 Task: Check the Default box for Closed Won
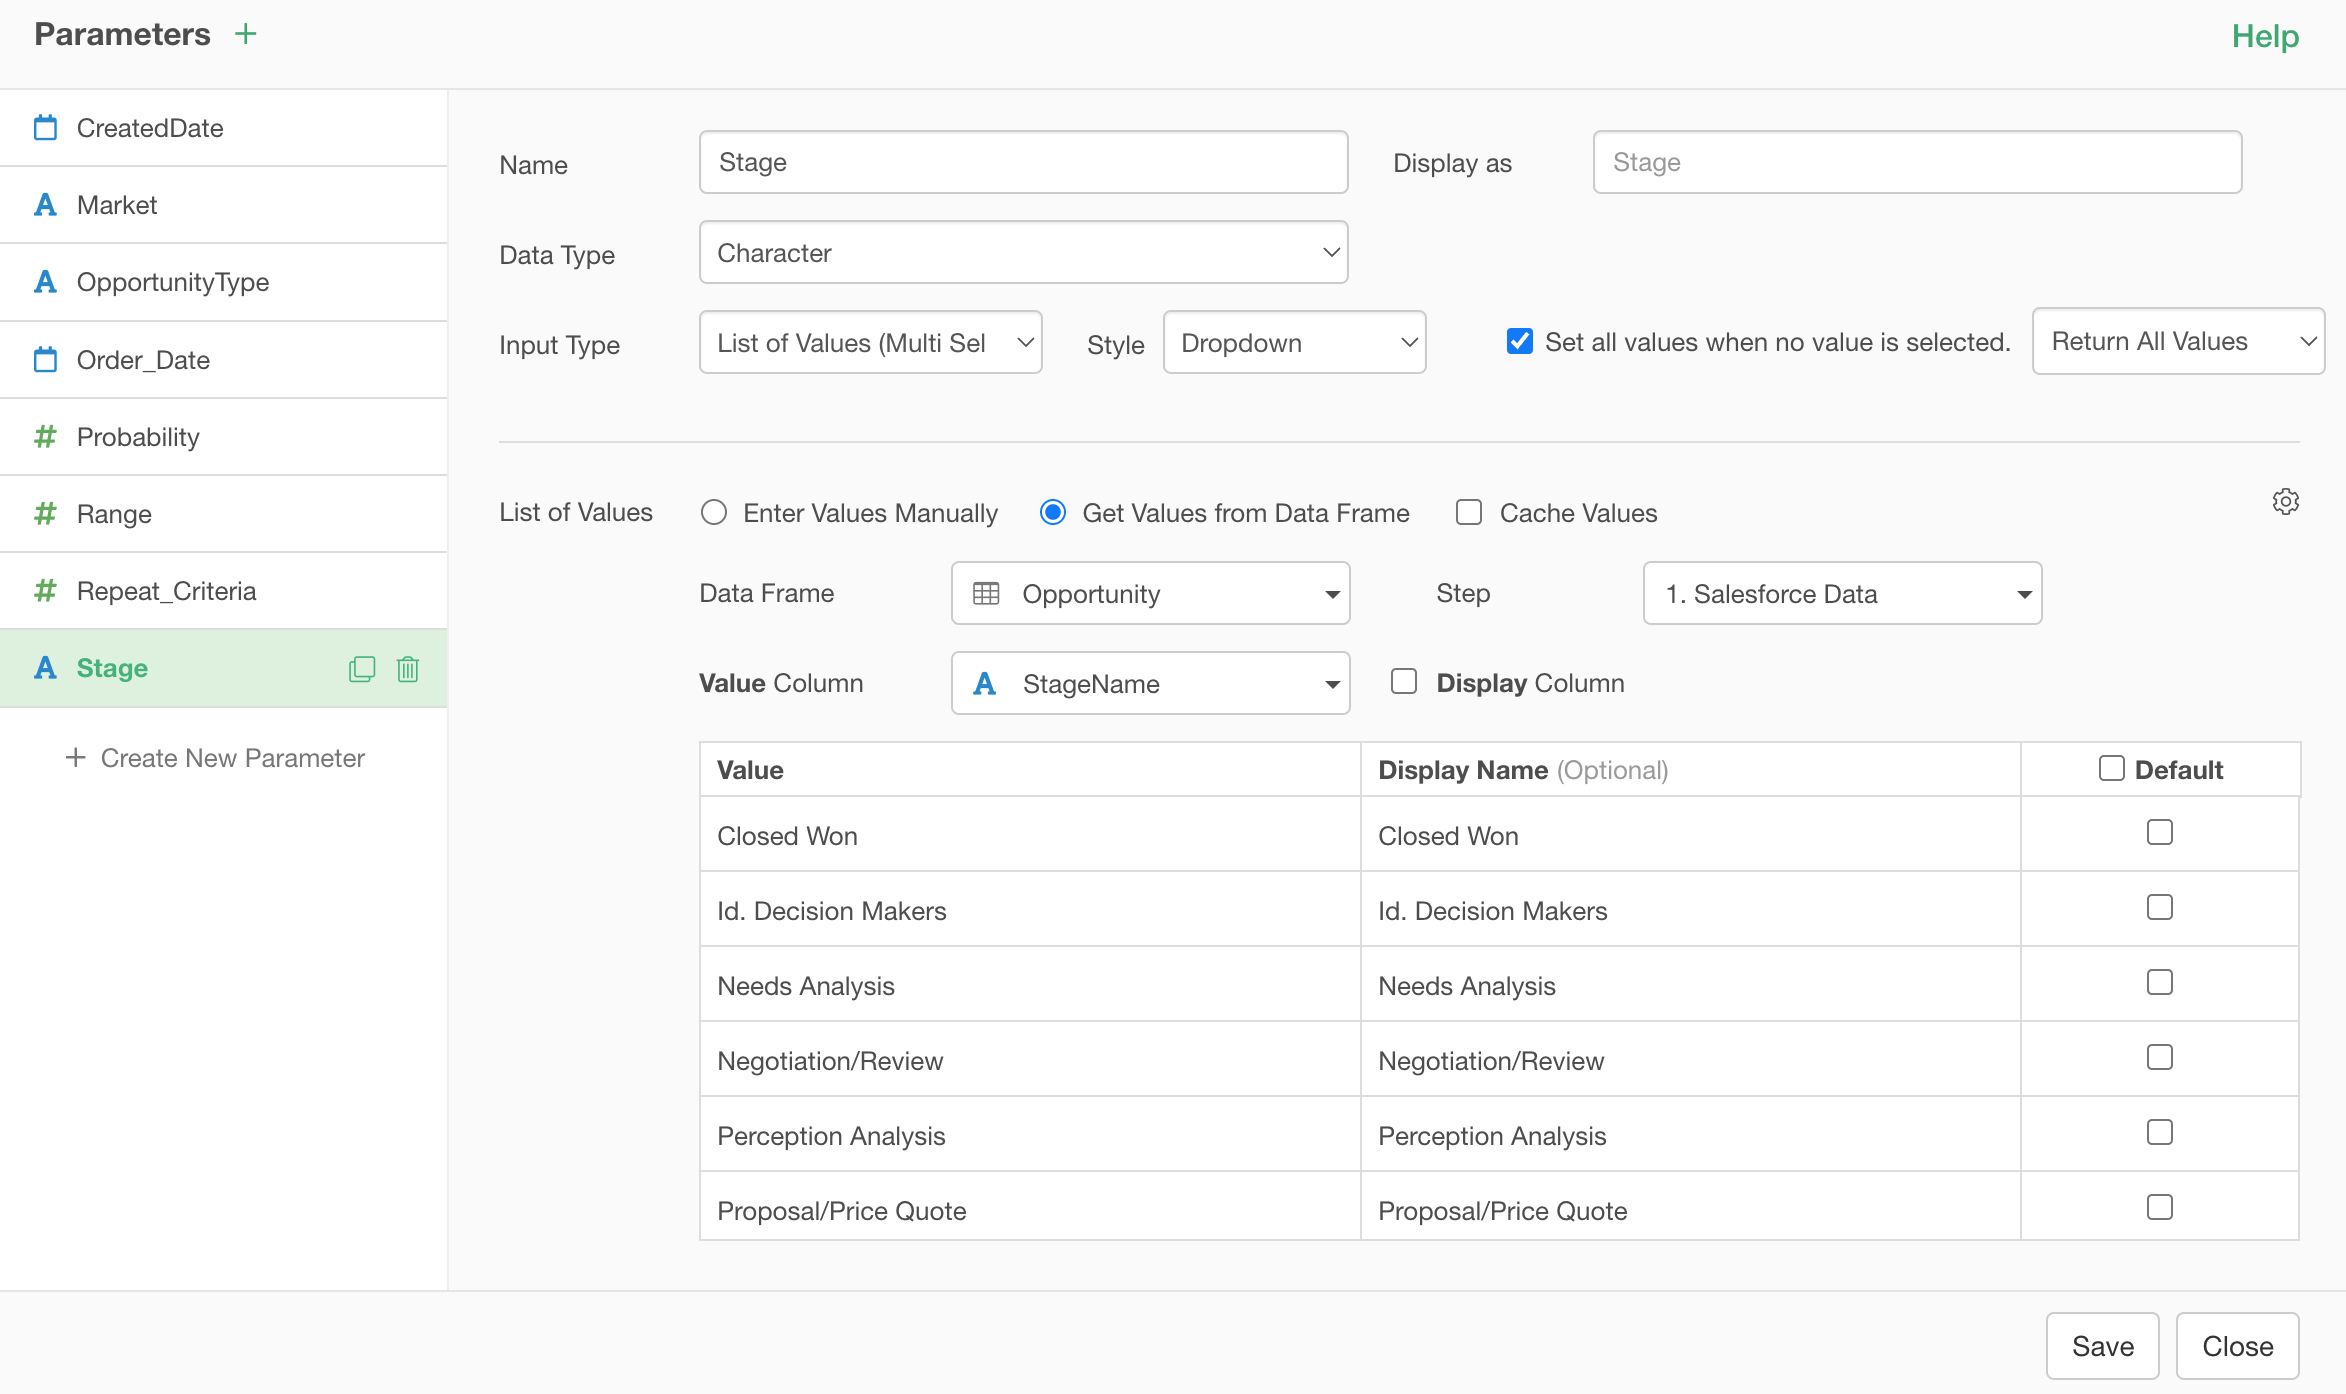click(2159, 832)
